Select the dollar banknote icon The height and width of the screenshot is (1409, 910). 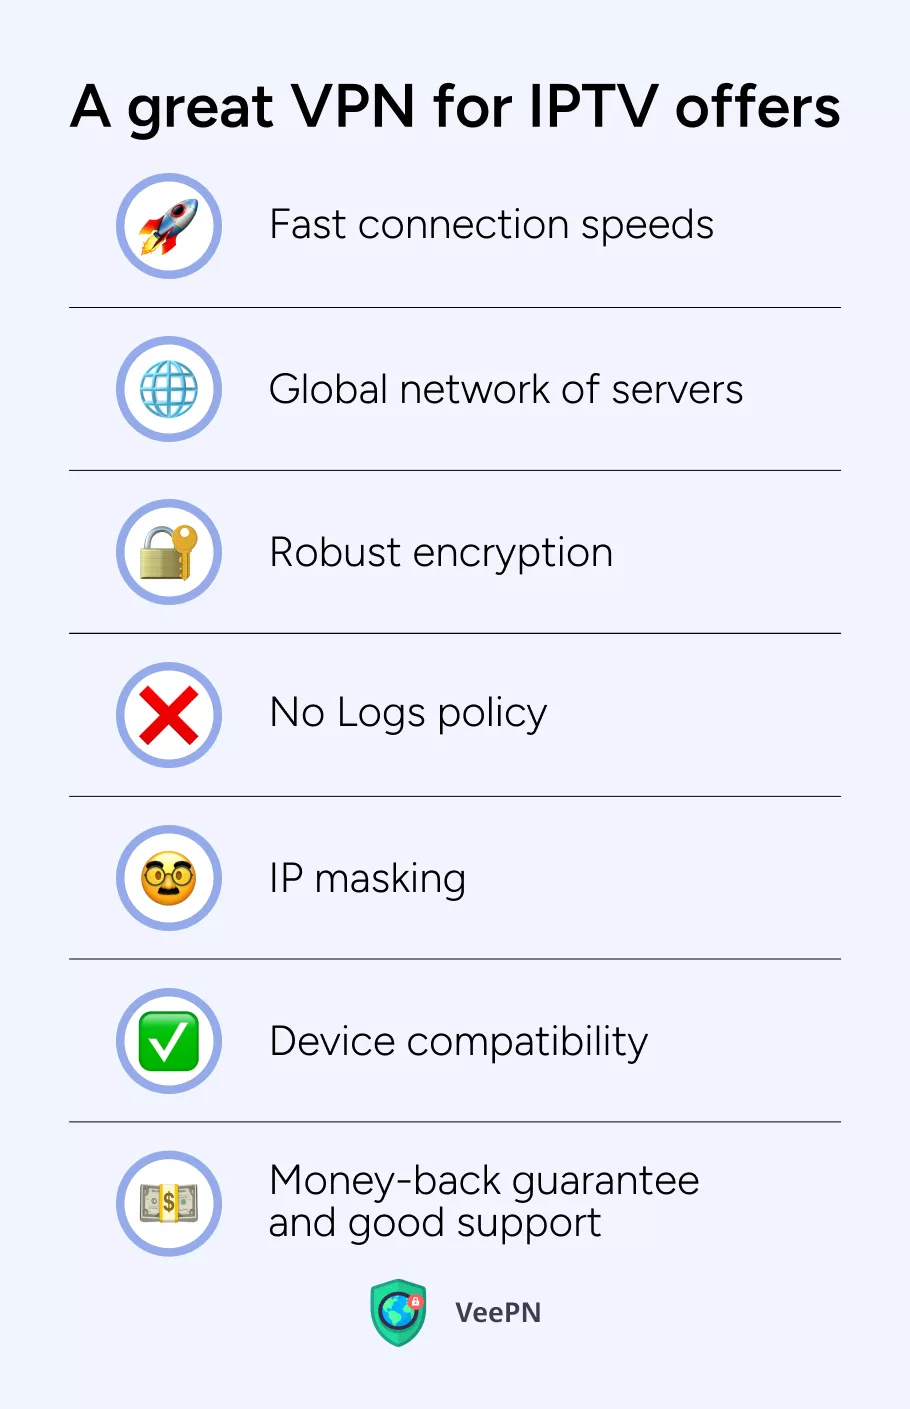coord(169,1204)
